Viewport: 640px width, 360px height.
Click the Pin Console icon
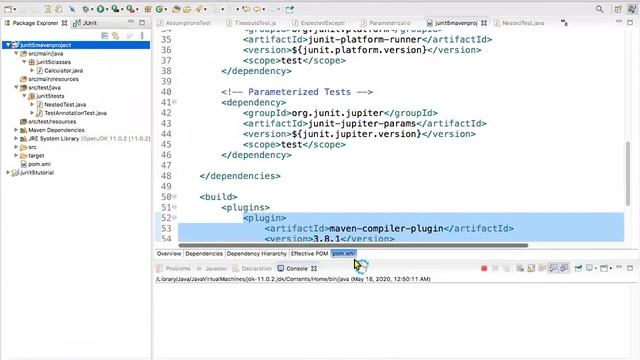[x=578, y=268]
